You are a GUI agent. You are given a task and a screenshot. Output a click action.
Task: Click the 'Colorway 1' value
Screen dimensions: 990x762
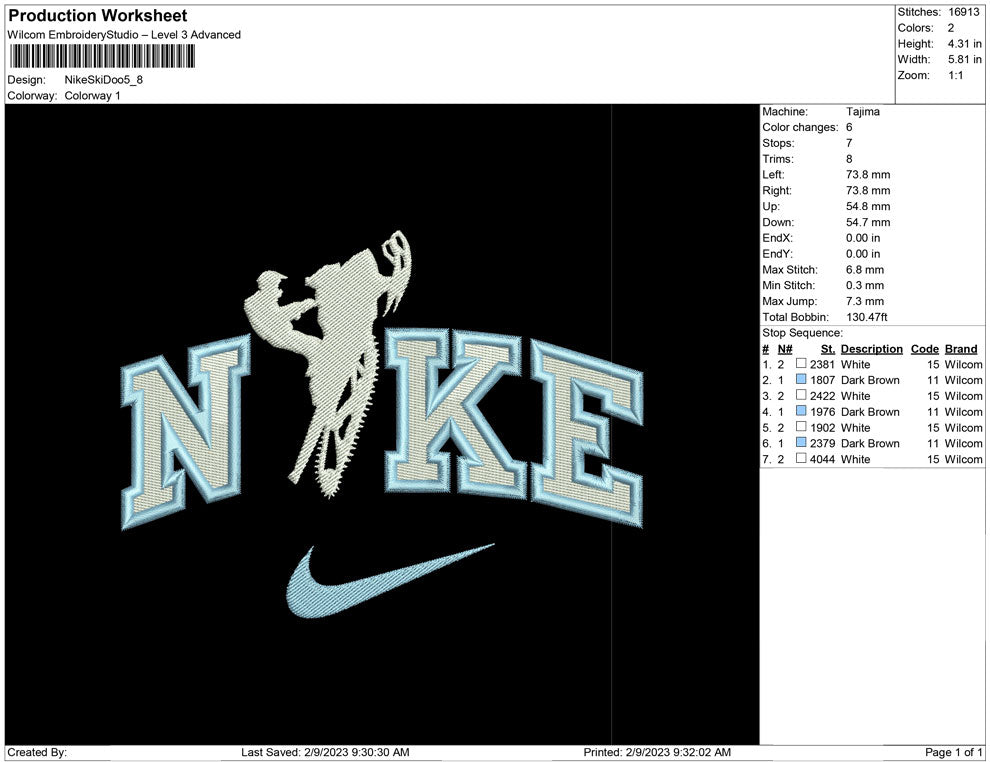click(x=92, y=95)
